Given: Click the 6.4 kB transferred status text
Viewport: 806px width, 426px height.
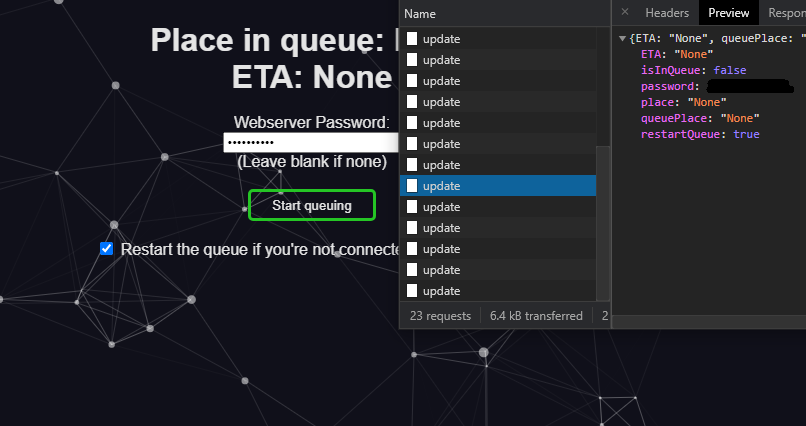Looking at the screenshot, I should pyautogui.click(x=536, y=316).
